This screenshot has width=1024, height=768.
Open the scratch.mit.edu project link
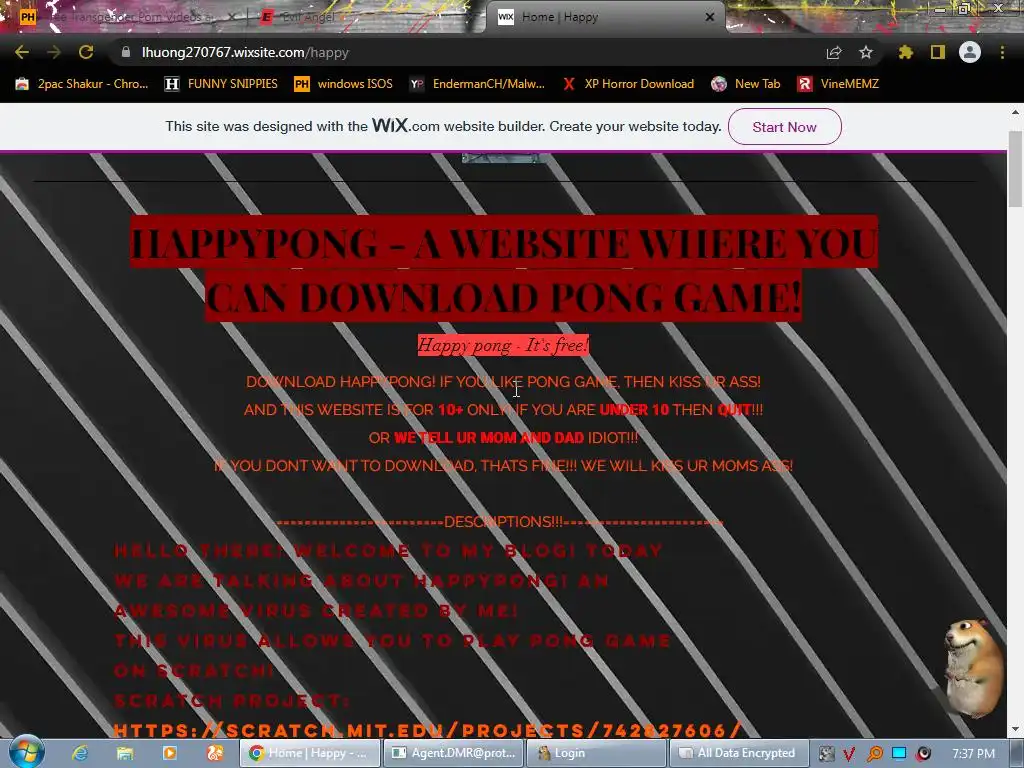[428, 729]
